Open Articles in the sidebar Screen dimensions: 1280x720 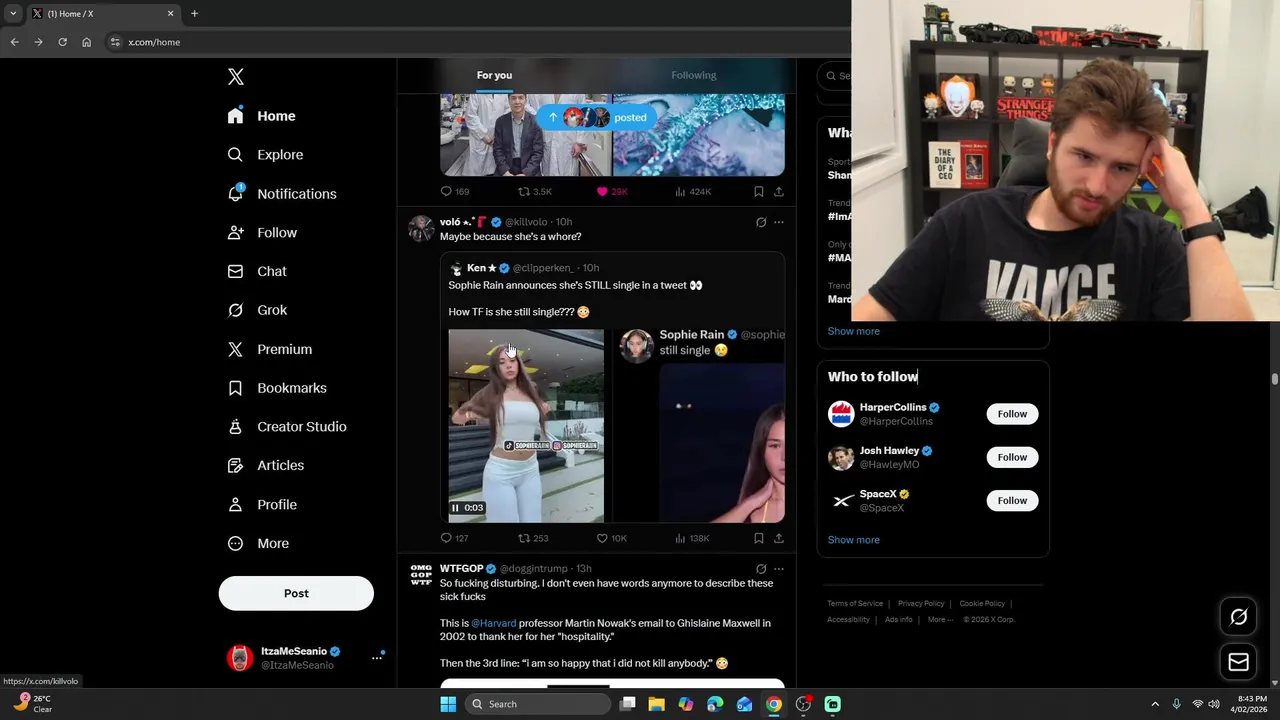click(x=266, y=466)
